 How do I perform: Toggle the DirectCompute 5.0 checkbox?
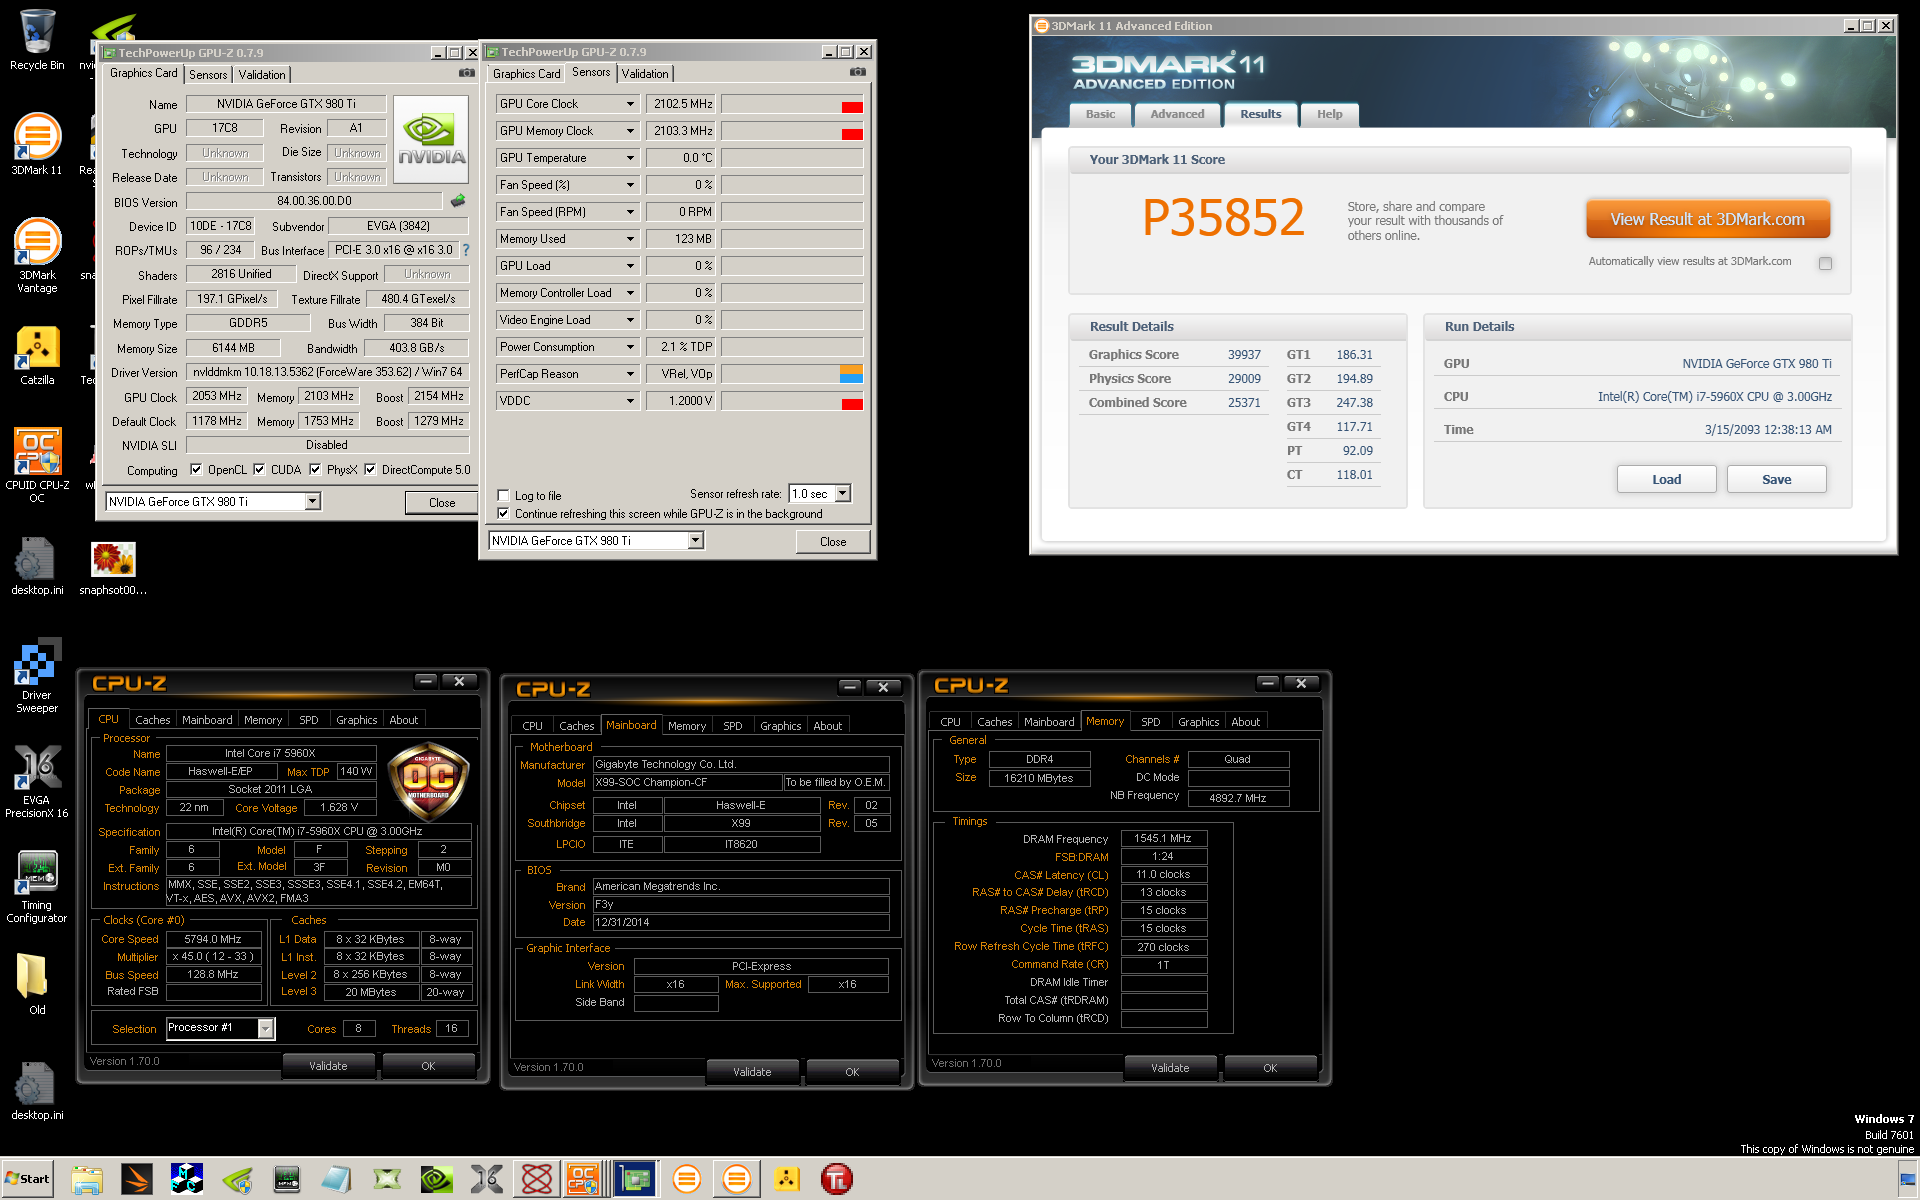pyautogui.click(x=370, y=469)
